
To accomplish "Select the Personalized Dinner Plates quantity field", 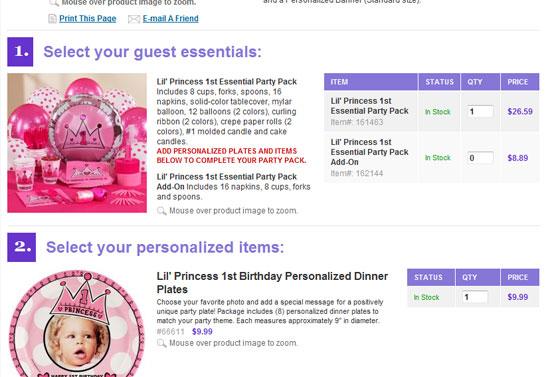I will coord(475,297).
